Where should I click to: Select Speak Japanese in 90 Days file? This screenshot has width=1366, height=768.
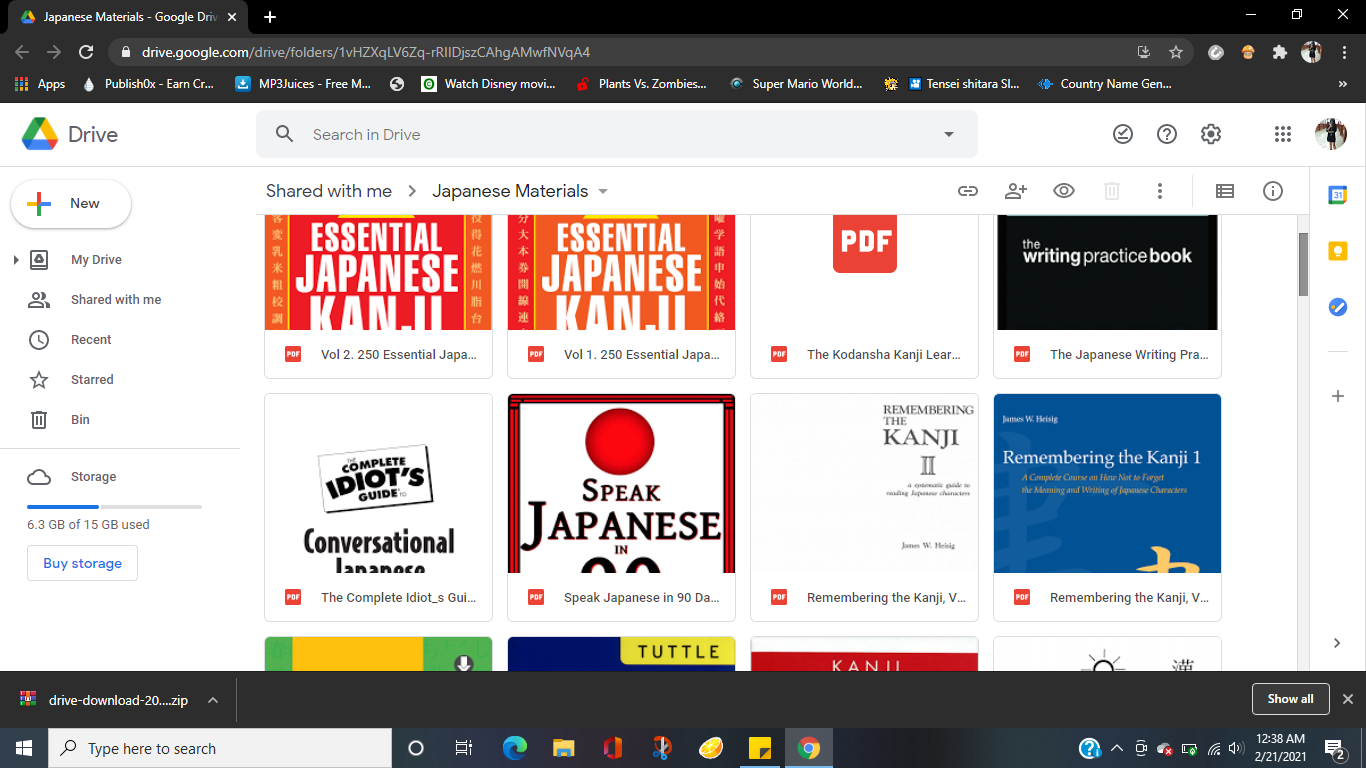621,507
